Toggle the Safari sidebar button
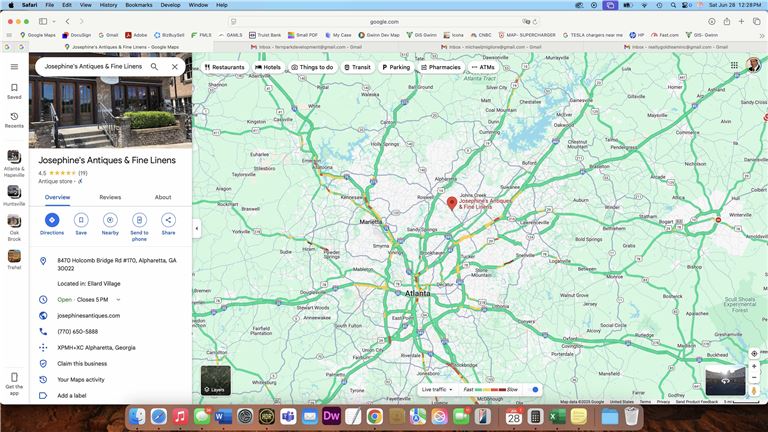This screenshot has height=432, width=768. pyautogui.click(x=43, y=22)
